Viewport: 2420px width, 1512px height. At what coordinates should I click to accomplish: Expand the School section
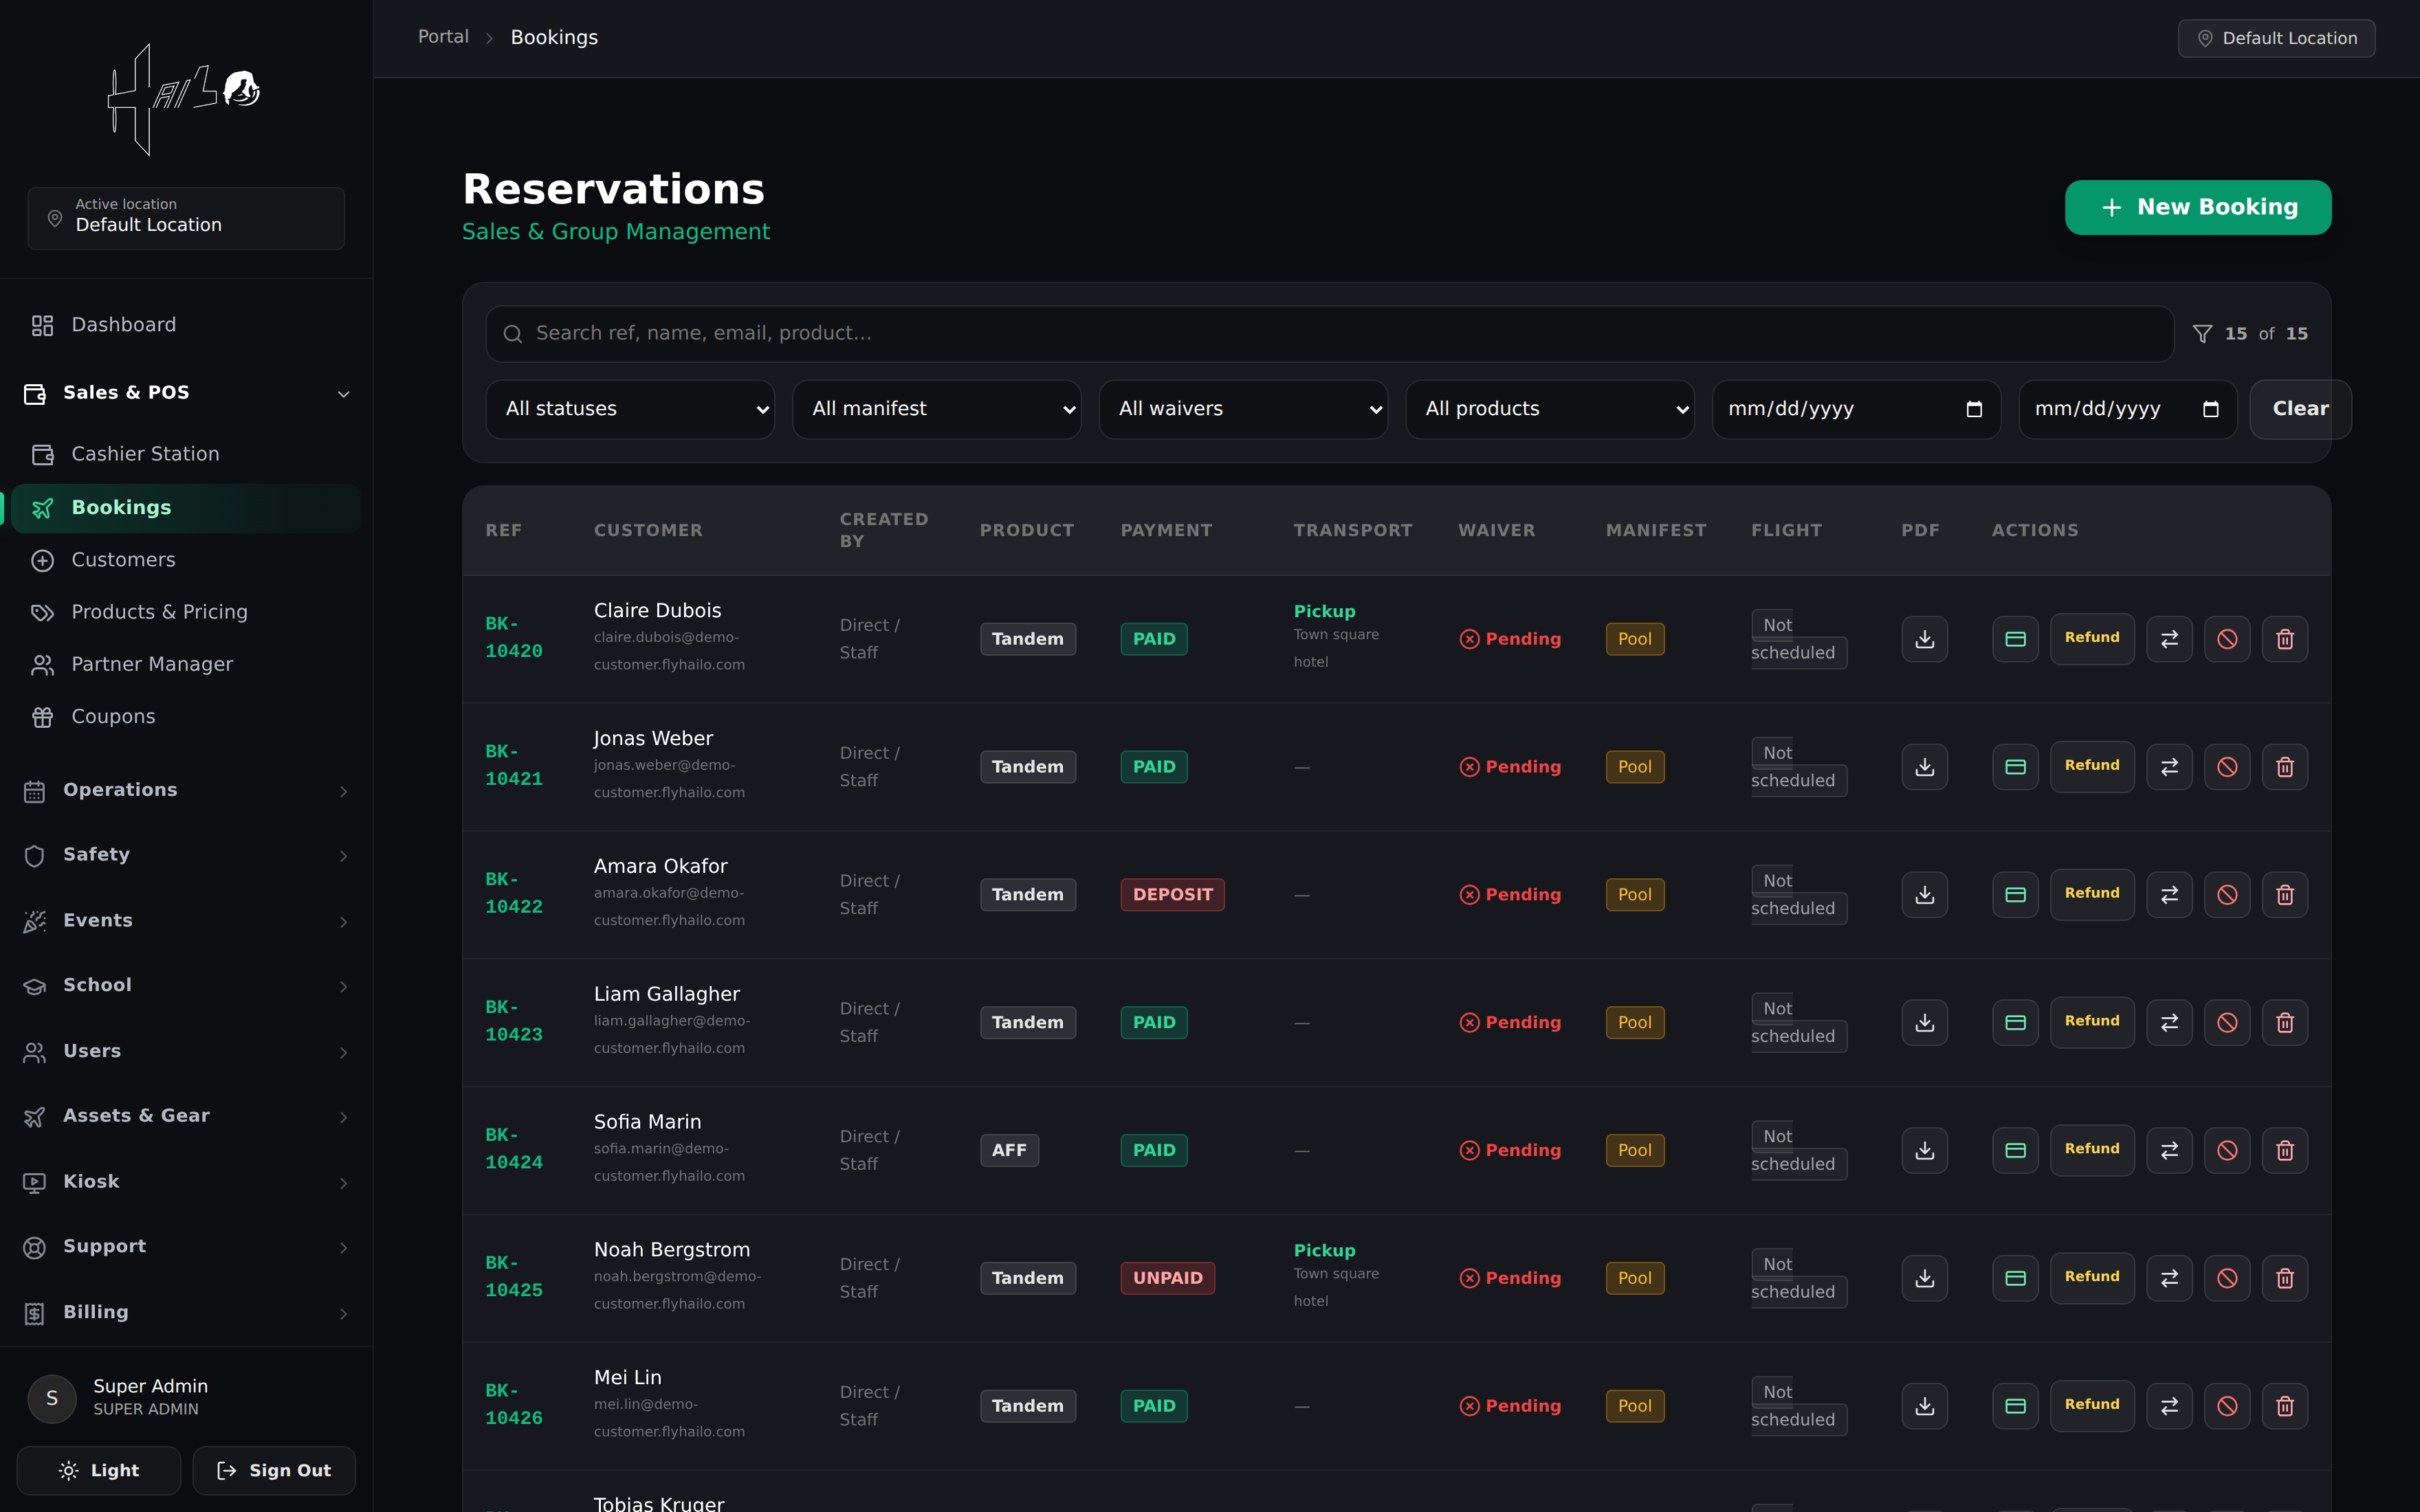point(186,986)
